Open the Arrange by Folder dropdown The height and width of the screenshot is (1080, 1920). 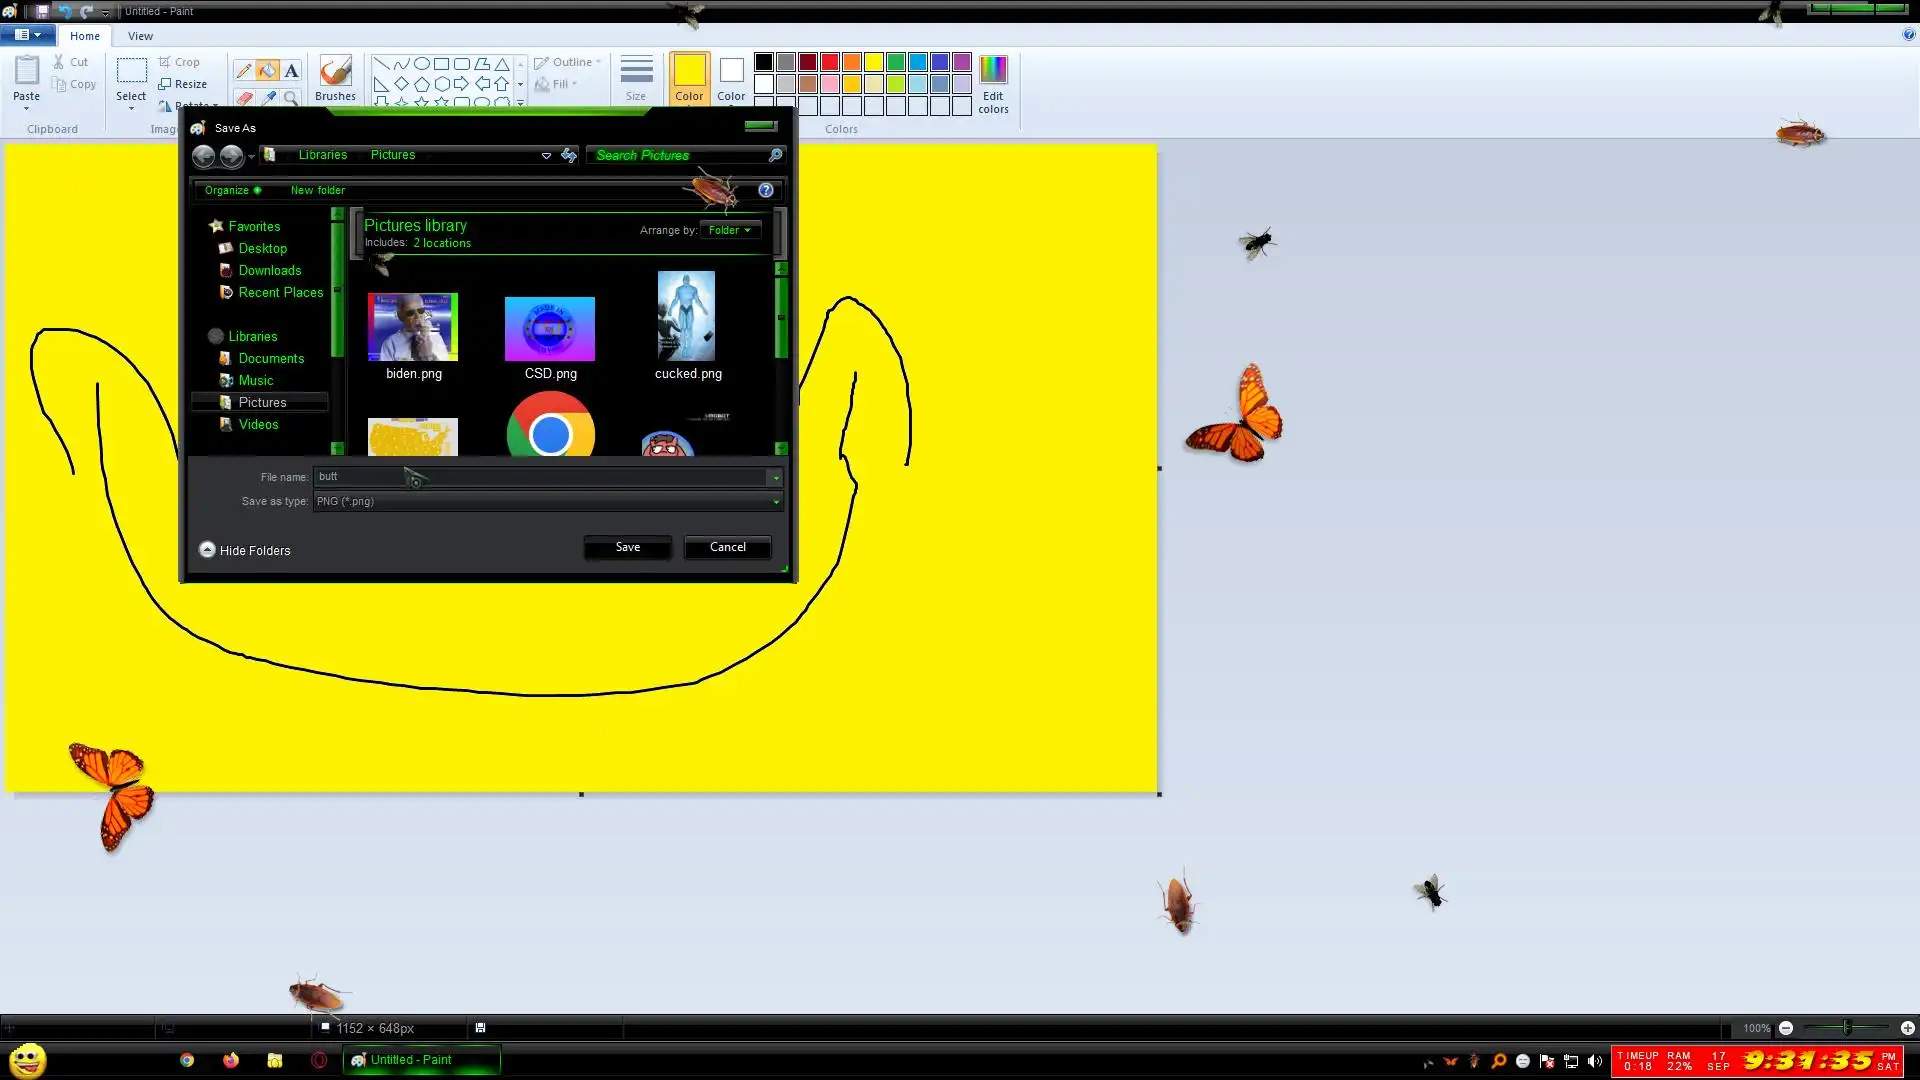tap(730, 230)
